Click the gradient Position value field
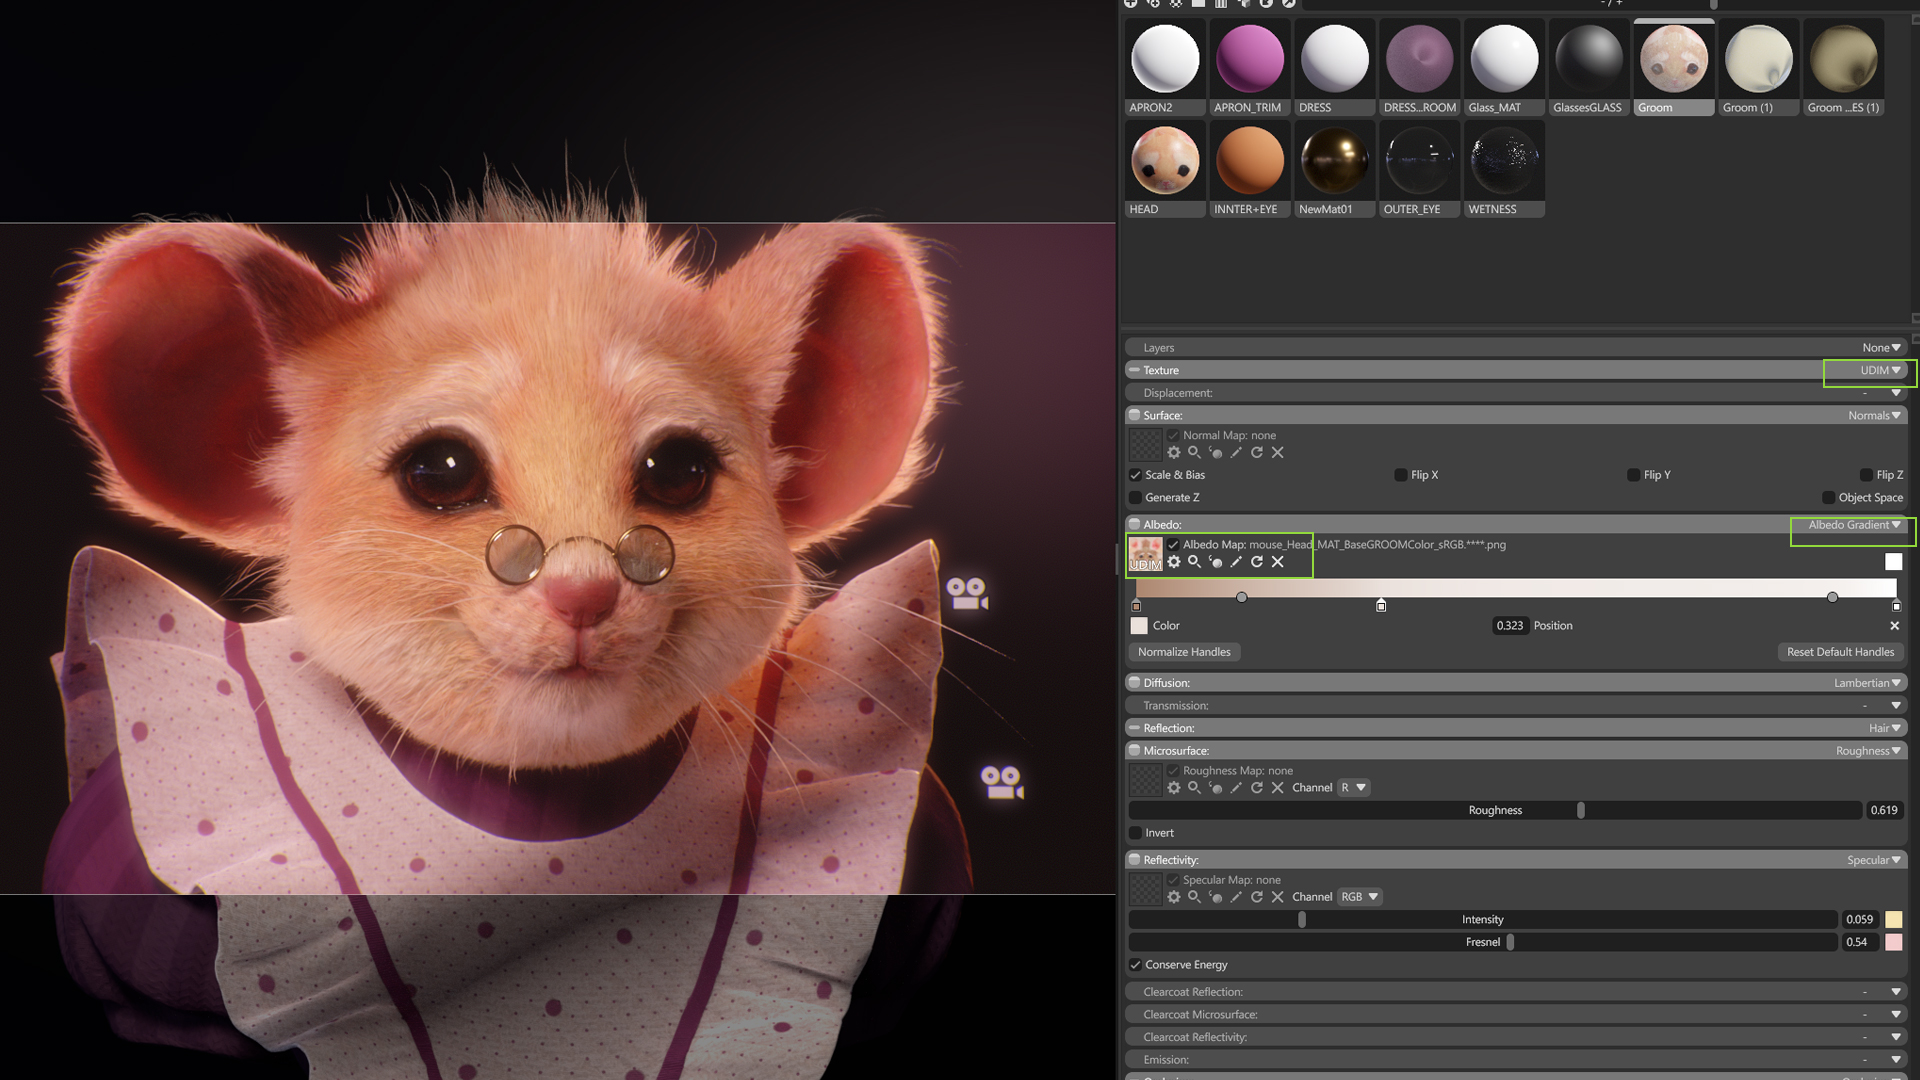 [1510, 626]
